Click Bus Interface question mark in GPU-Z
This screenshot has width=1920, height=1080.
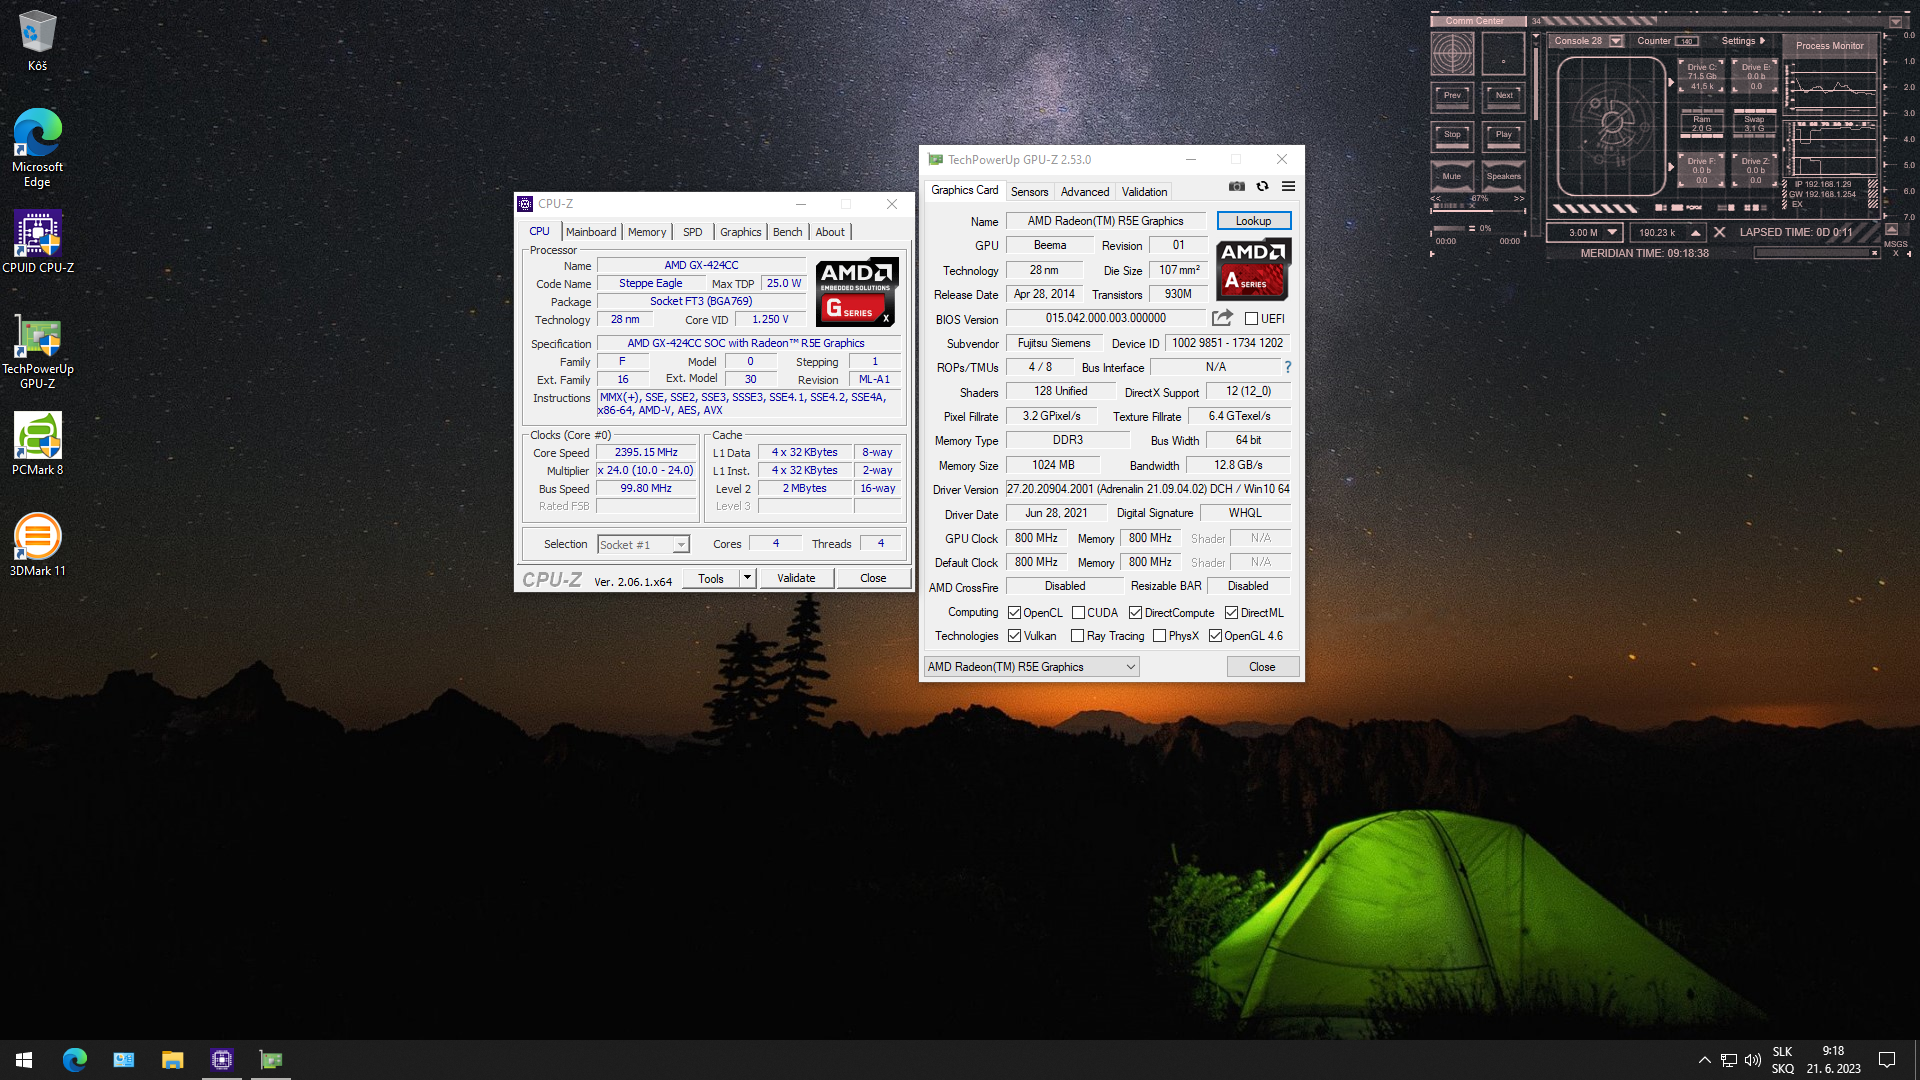click(1288, 367)
